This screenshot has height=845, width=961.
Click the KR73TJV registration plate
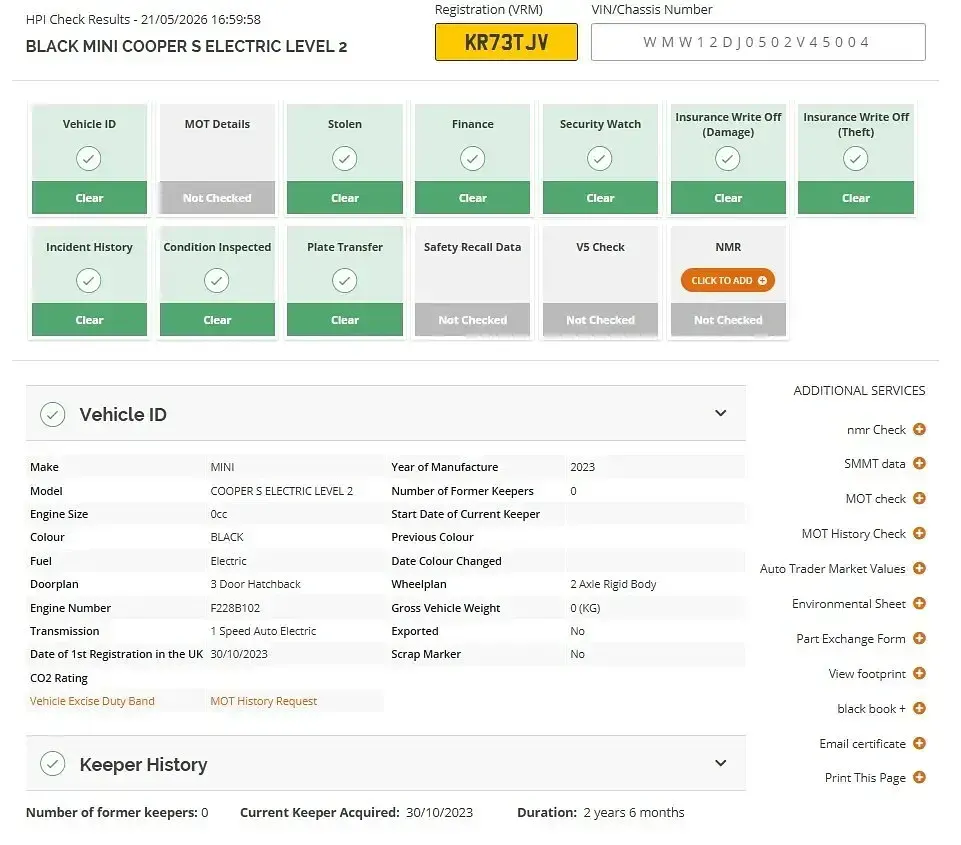coord(506,42)
